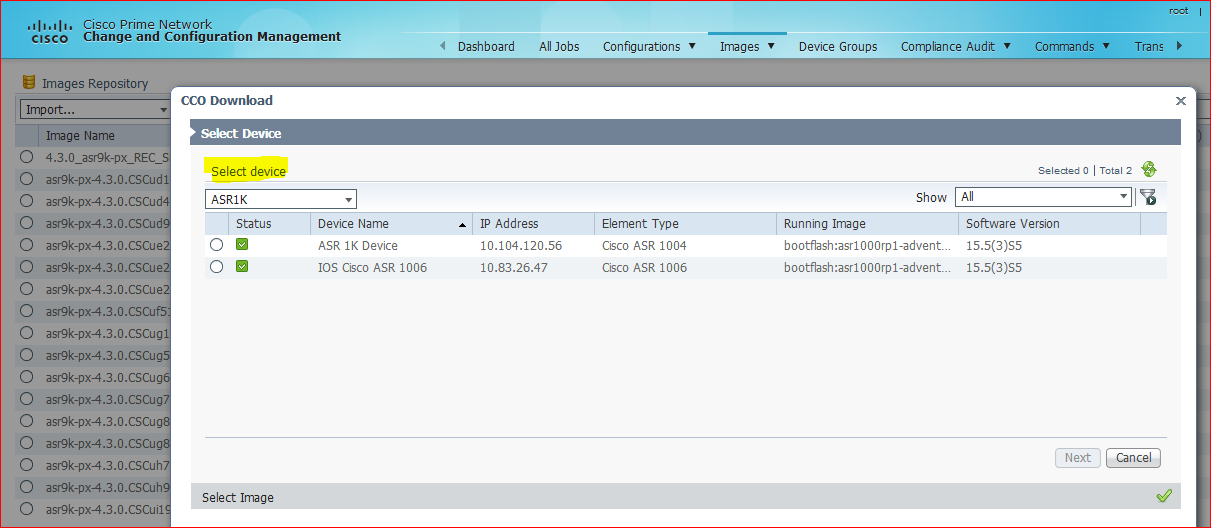Select radio for asr9k-px-4.3.0.CSCuh7 image row
1211x528 pixels.
point(27,465)
